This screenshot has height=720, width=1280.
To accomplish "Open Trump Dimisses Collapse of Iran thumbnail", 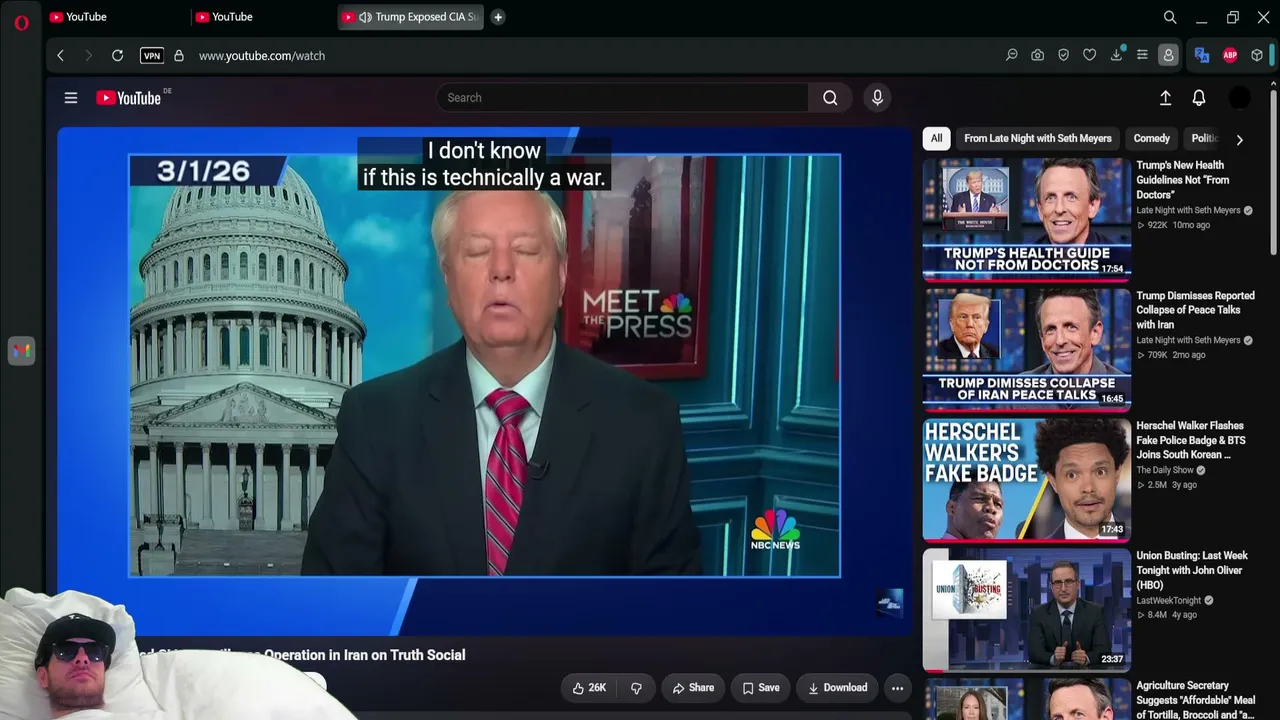I will point(1027,349).
